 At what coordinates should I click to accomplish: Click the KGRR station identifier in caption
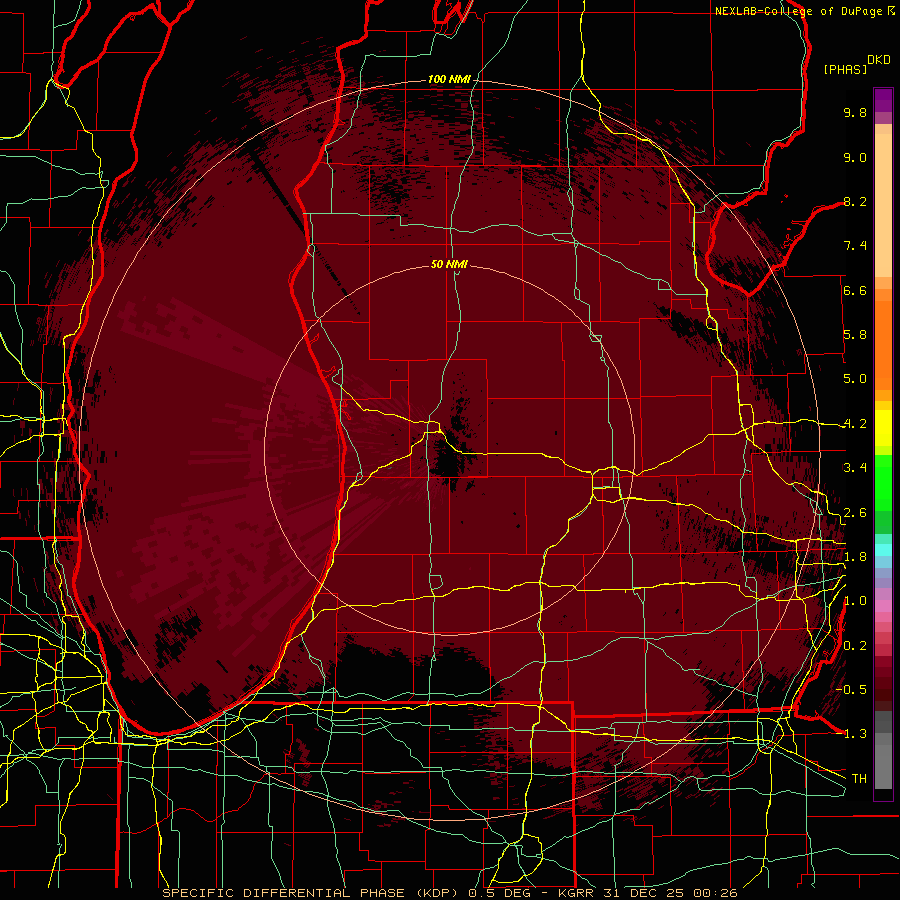(x=577, y=893)
